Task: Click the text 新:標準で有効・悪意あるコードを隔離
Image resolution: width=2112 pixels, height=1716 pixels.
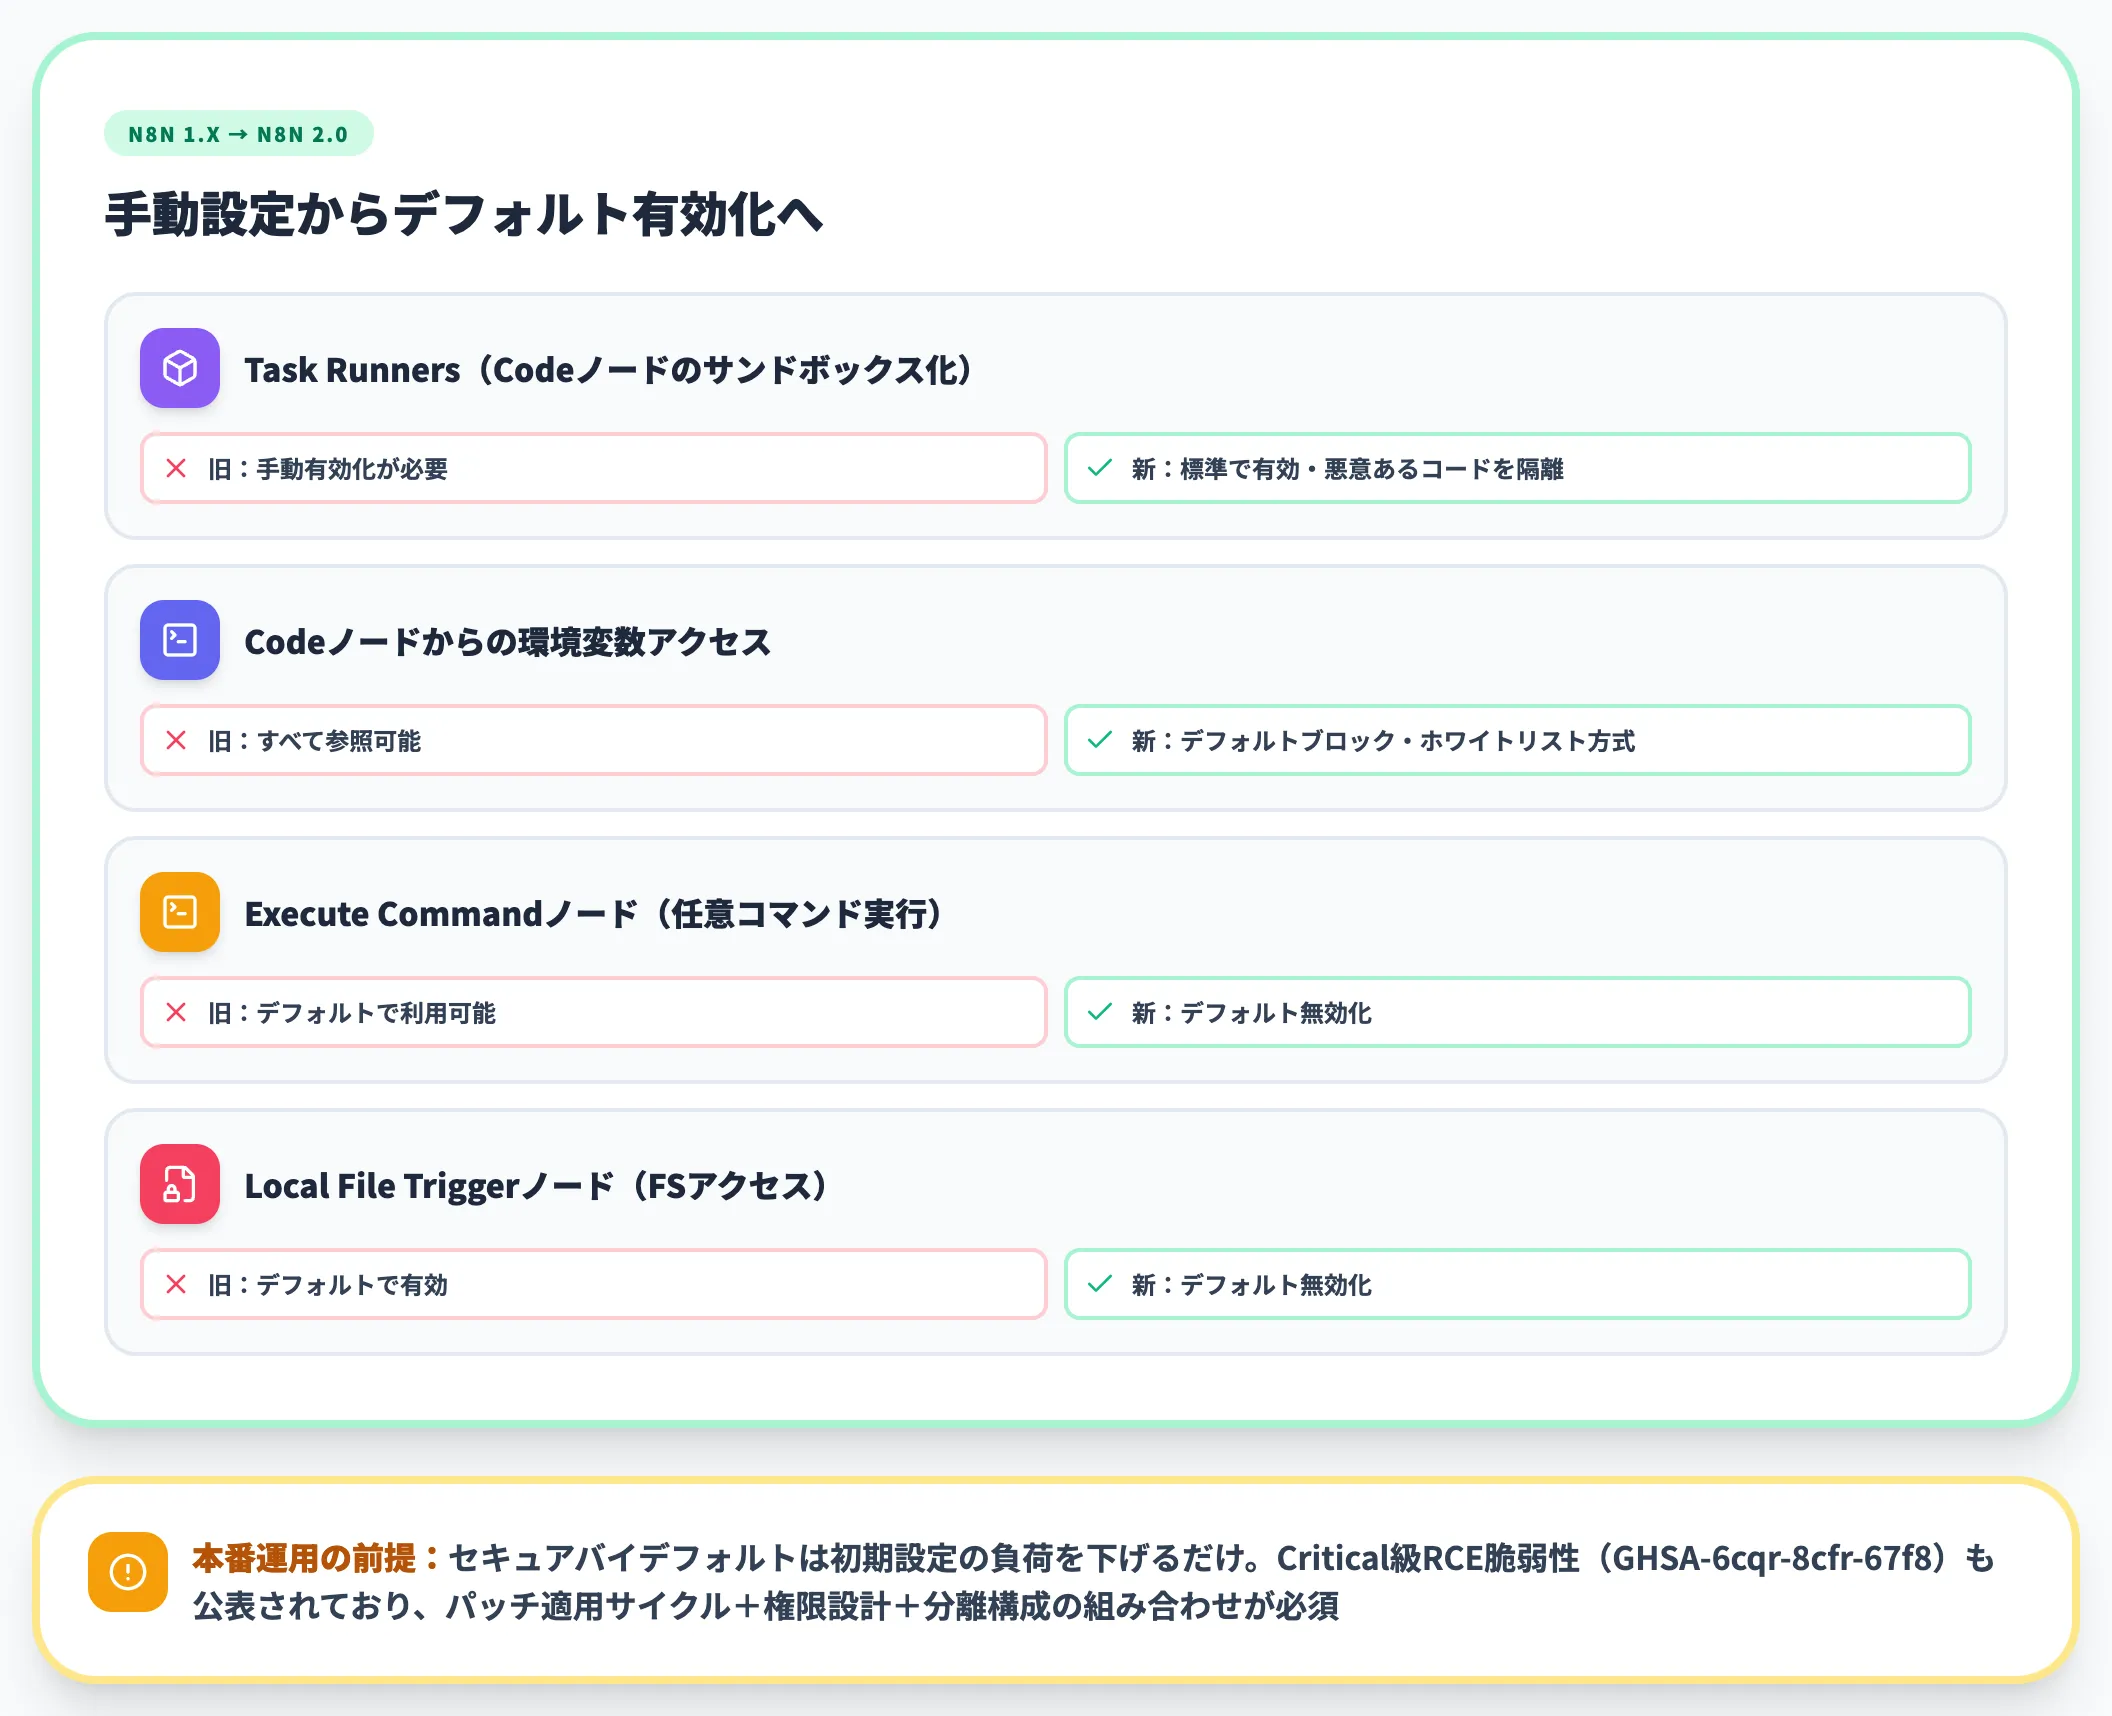Action: click(x=1347, y=469)
